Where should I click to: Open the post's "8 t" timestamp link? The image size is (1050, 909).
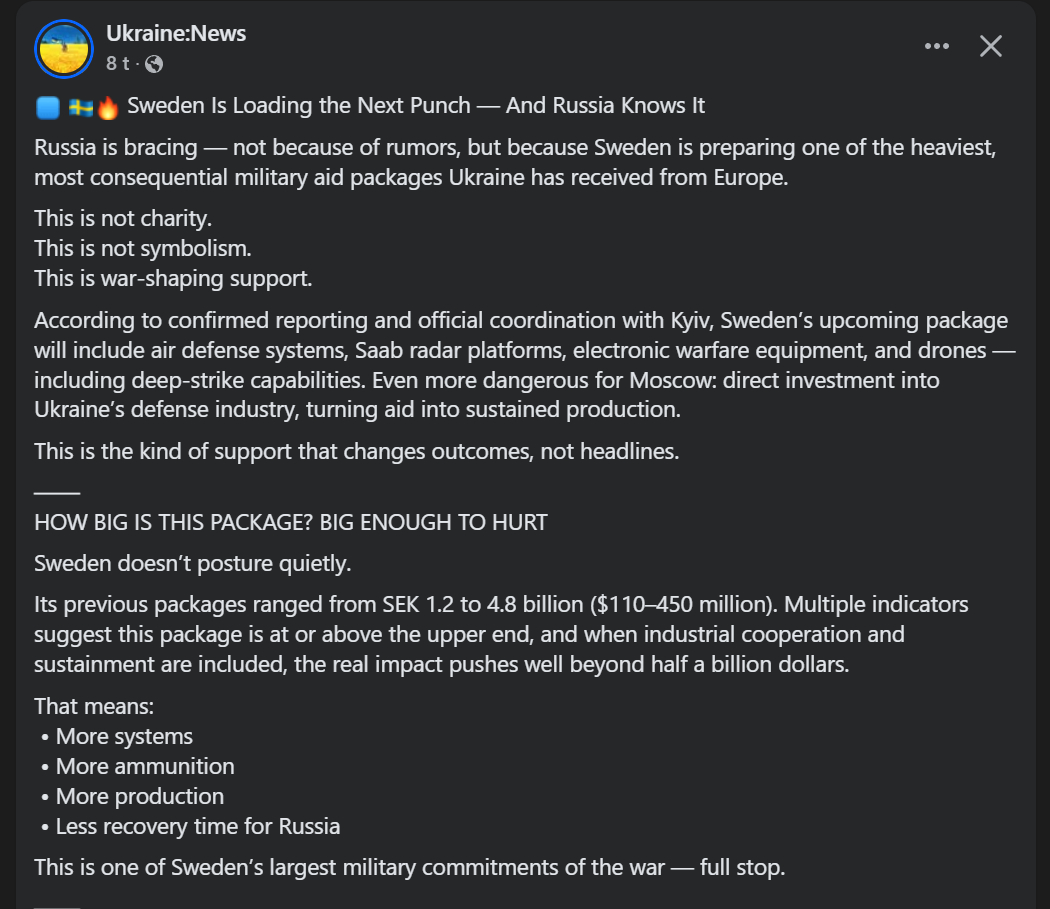(118, 64)
